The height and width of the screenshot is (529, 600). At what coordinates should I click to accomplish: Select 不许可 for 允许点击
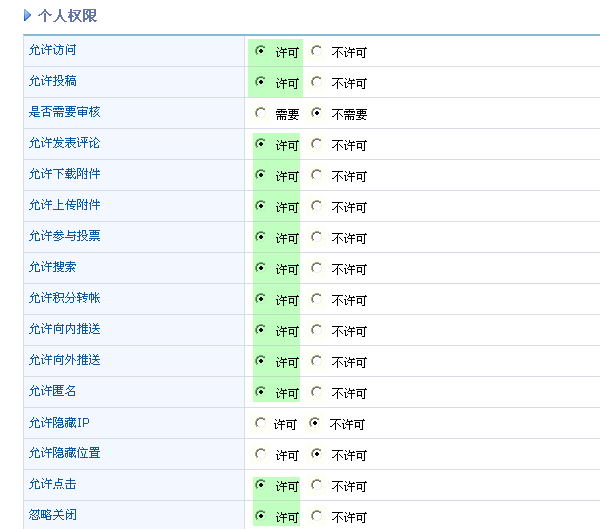317,484
